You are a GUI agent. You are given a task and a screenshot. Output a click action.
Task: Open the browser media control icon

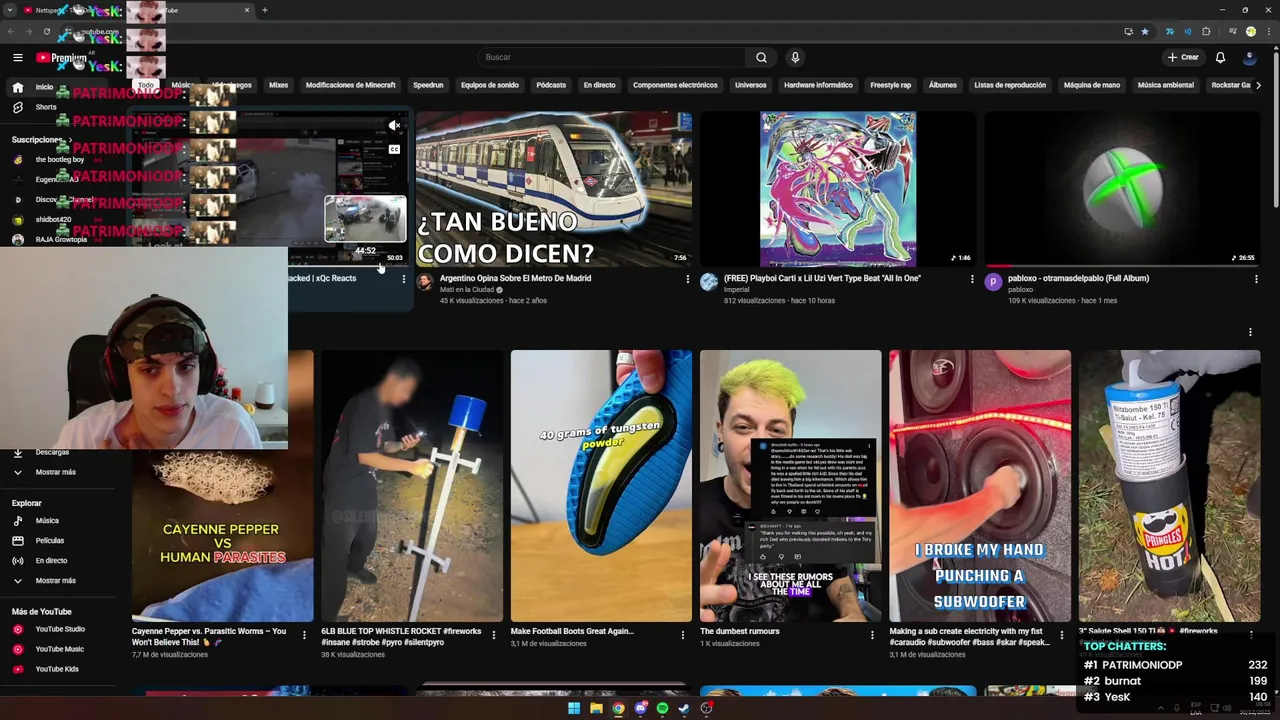coord(1231,31)
